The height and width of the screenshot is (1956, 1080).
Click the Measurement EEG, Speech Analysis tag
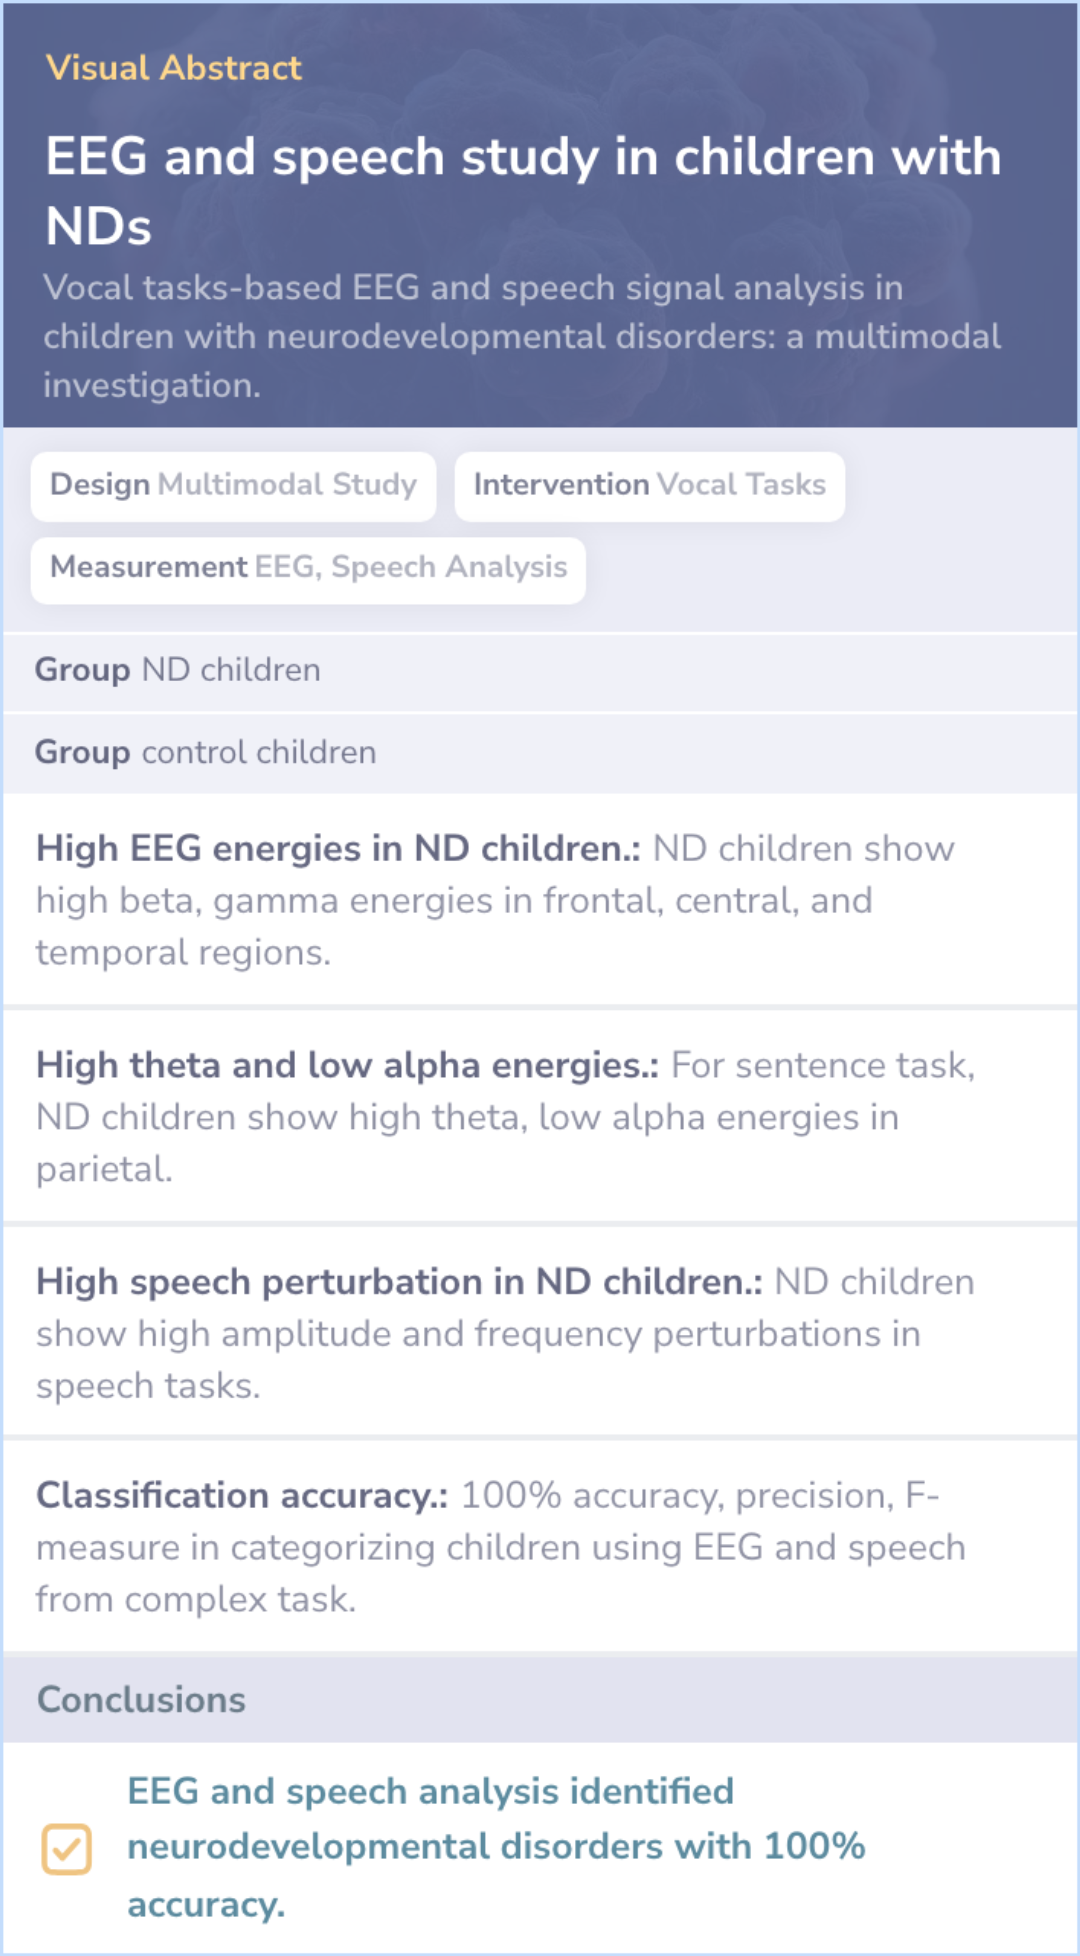pyautogui.click(x=308, y=569)
